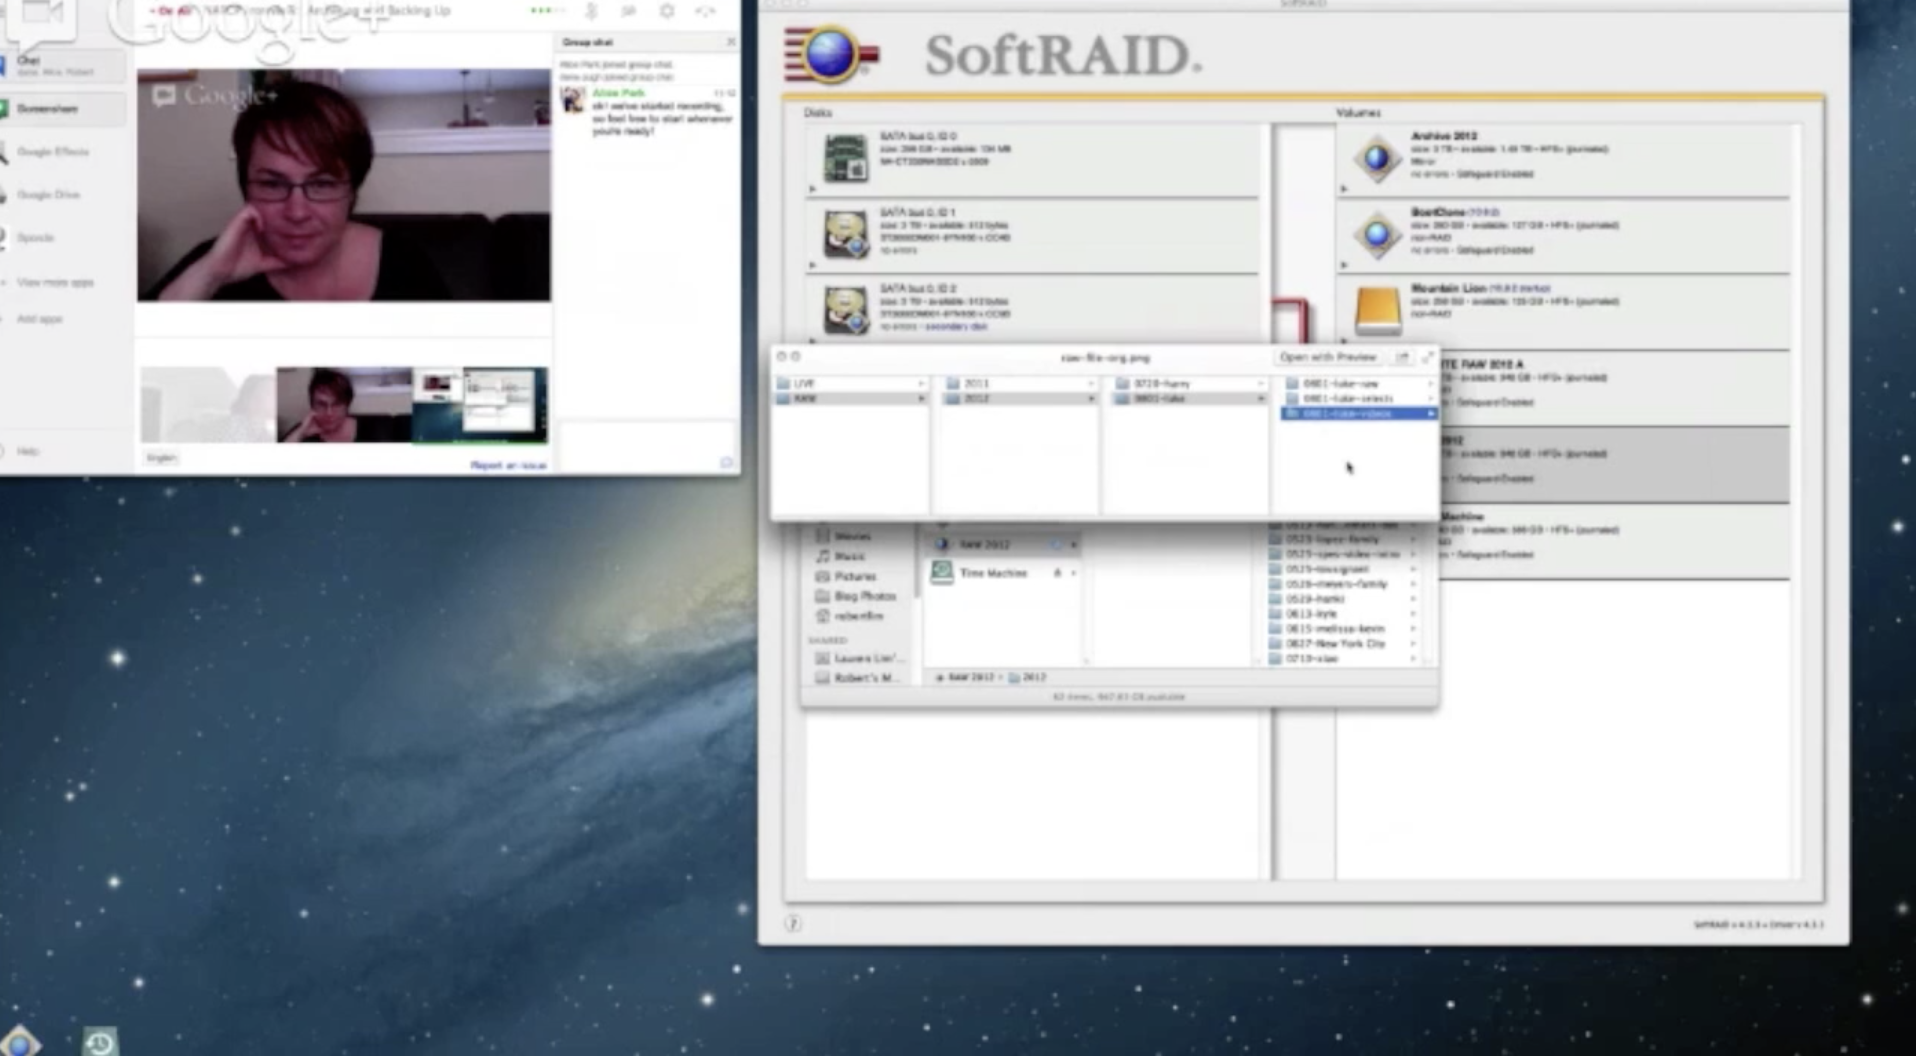Click the Open with Preview button
Image resolution: width=1916 pixels, height=1056 pixels.
[1328, 357]
